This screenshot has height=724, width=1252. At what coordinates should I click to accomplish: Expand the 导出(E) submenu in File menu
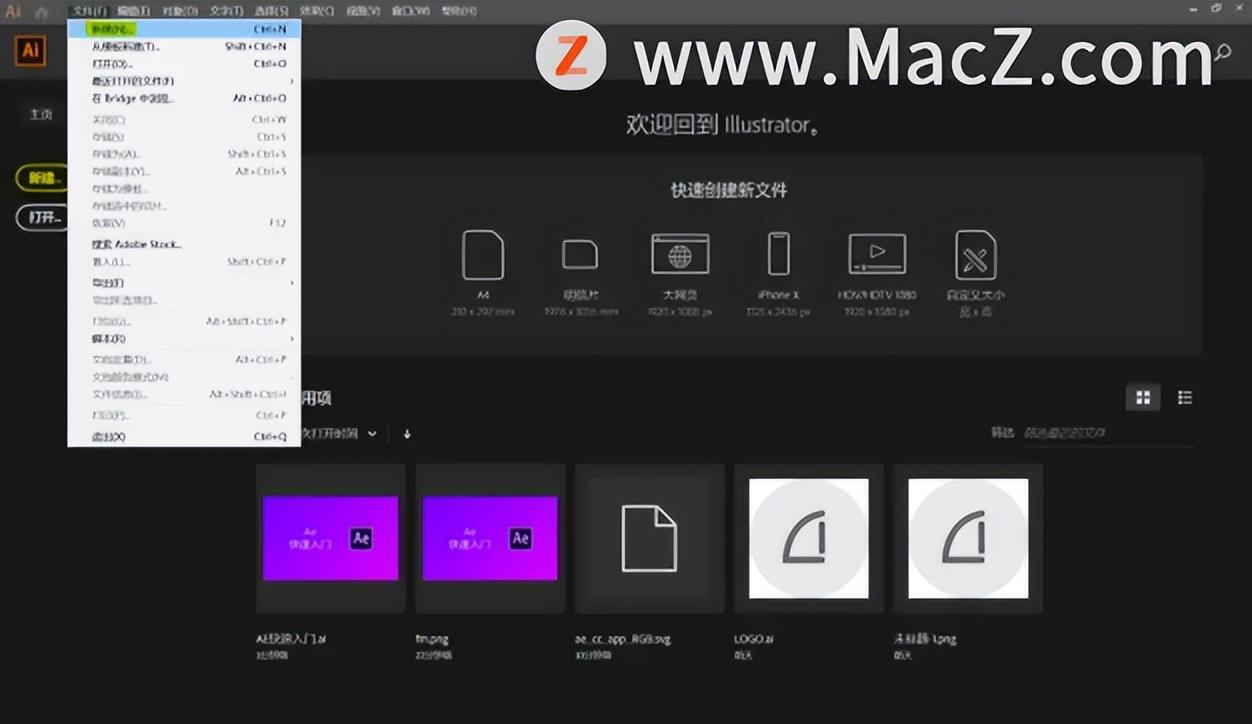pos(184,283)
